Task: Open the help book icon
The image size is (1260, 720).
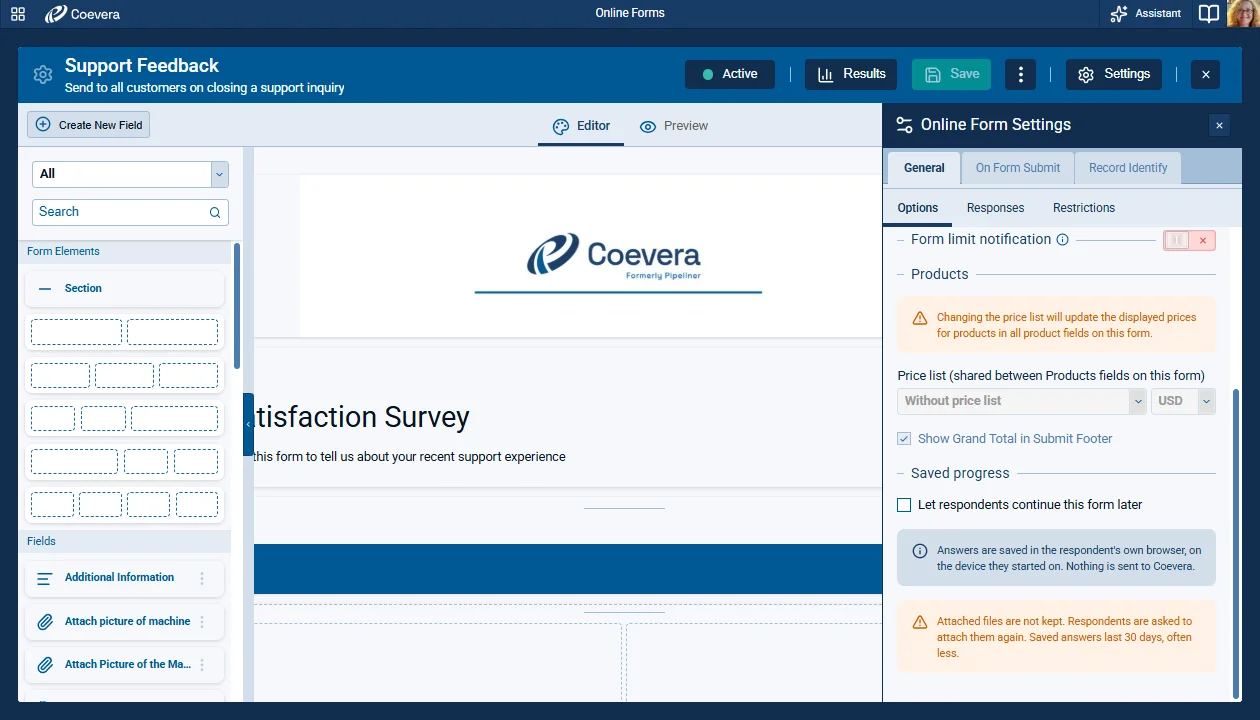Action: (x=1210, y=14)
